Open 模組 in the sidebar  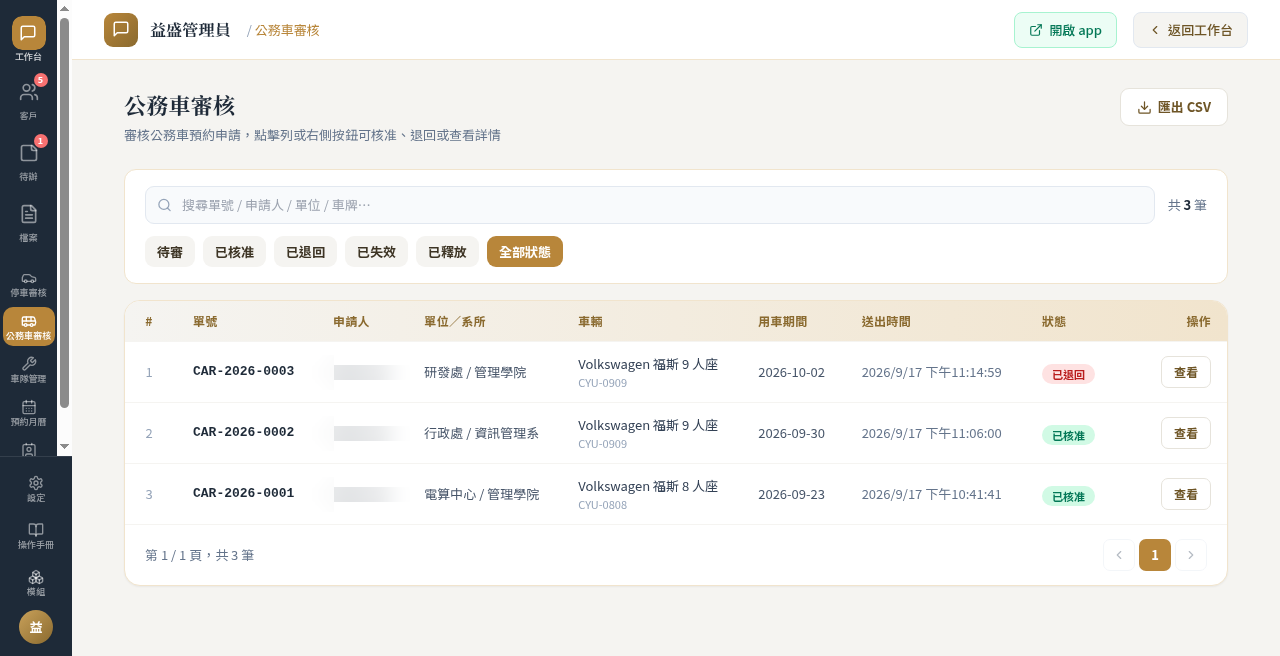[x=36, y=583]
